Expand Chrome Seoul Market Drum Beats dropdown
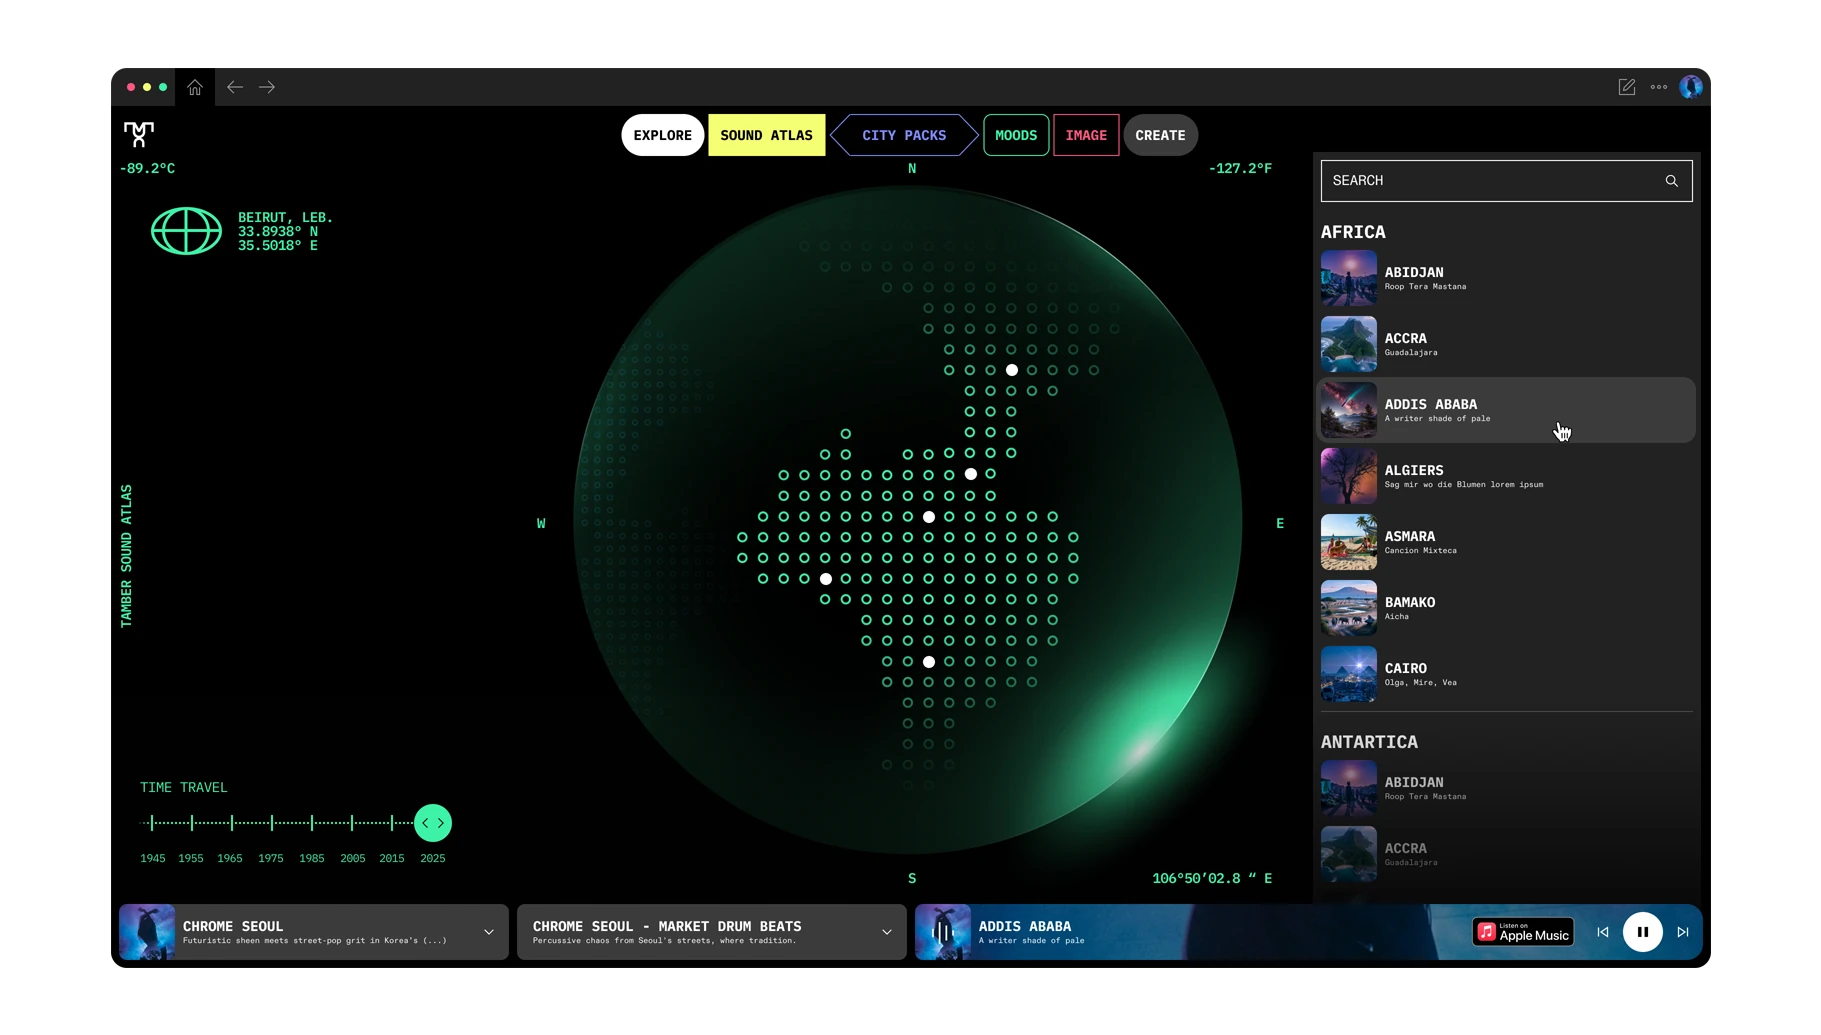 887,932
